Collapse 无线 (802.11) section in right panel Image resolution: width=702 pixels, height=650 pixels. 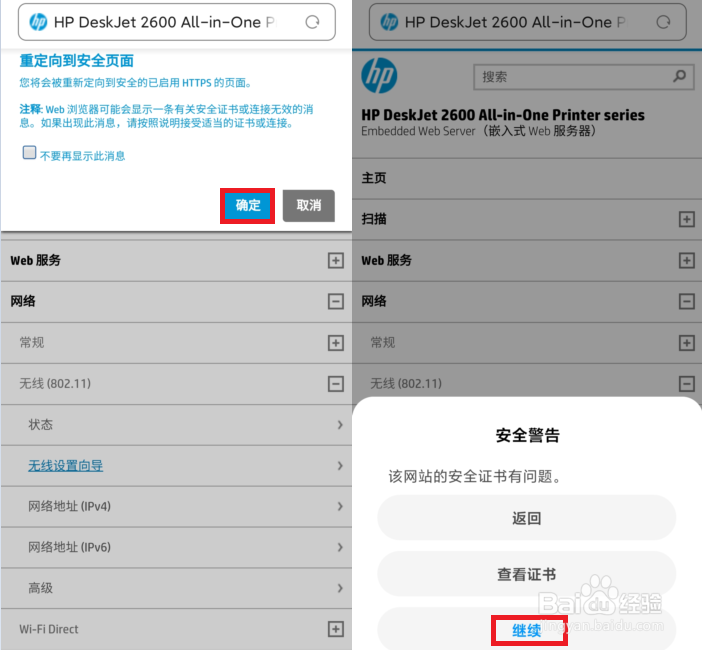686,384
